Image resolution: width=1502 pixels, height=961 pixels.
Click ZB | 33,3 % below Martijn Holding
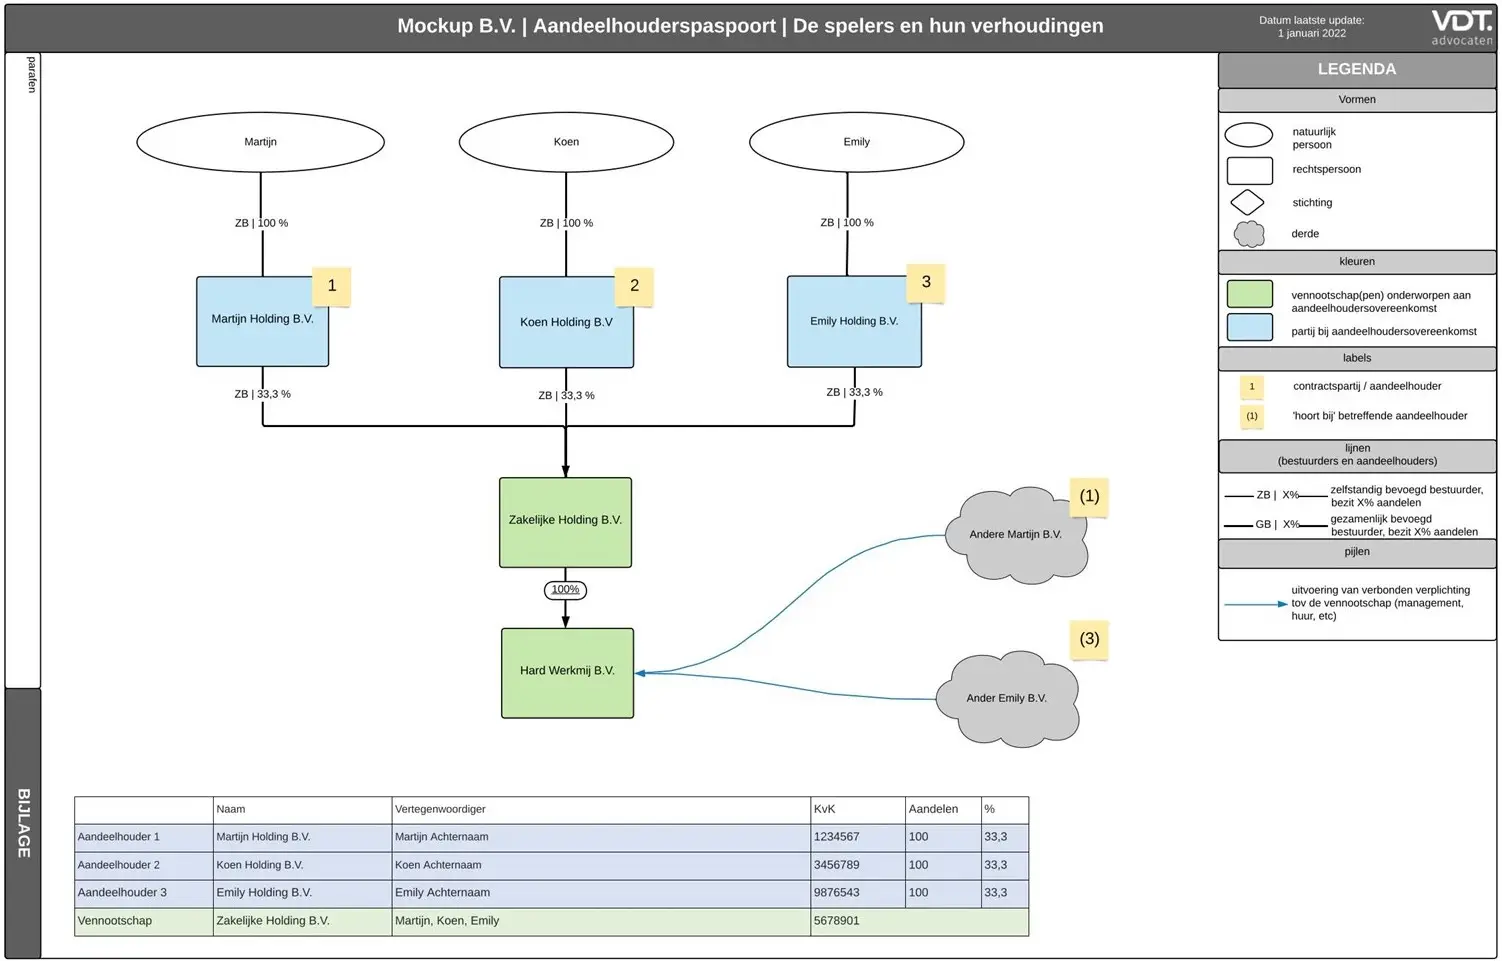click(262, 394)
